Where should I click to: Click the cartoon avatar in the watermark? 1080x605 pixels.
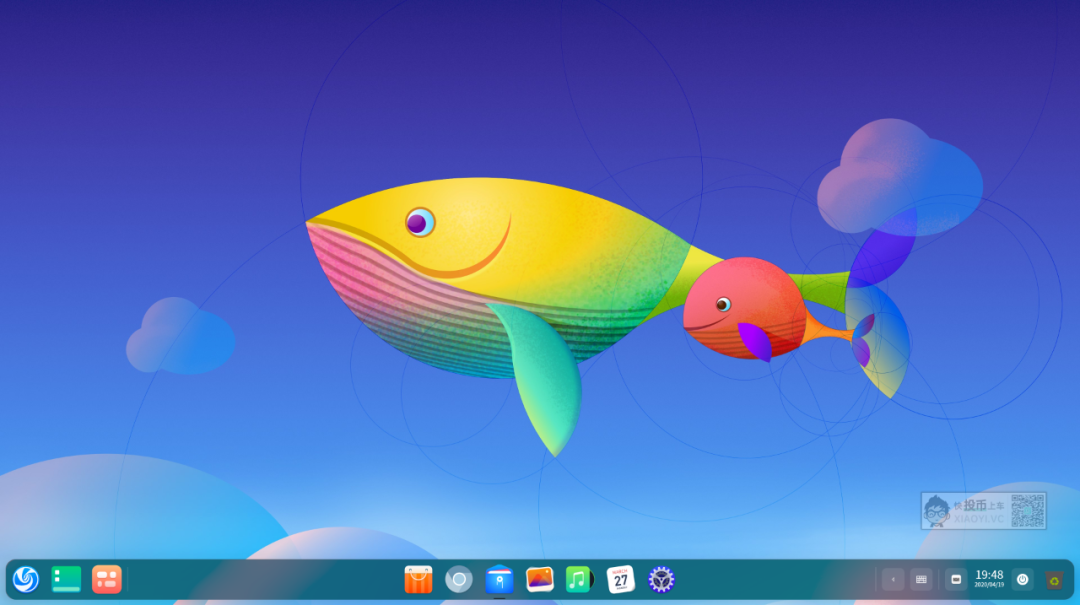point(937,511)
